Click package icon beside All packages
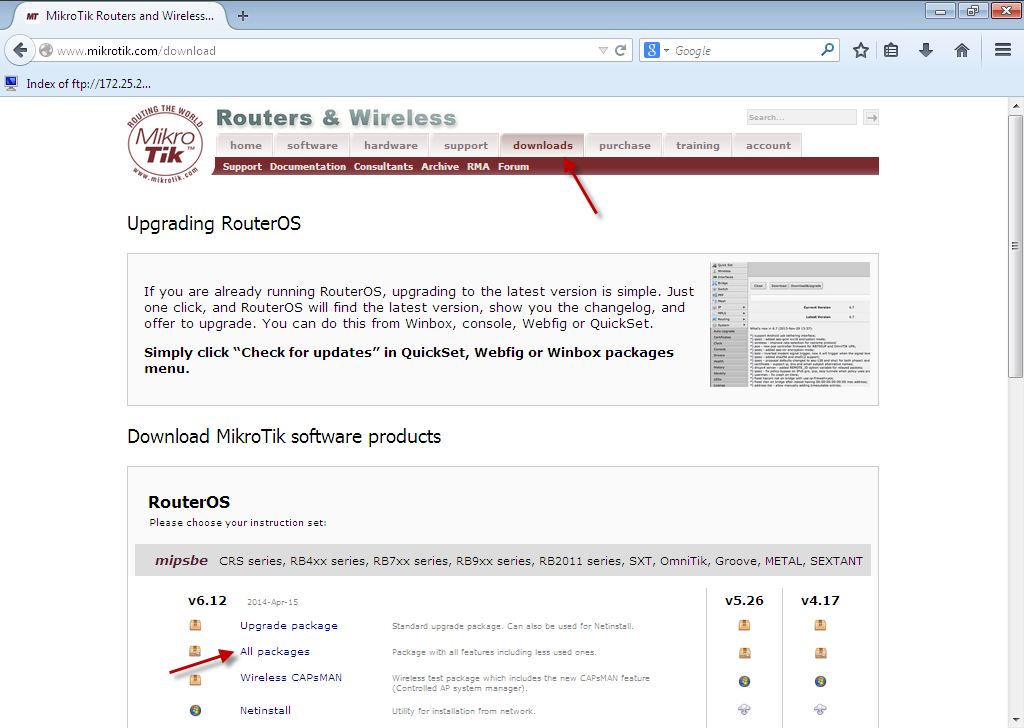This screenshot has width=1024, height=728. click(195, 651)
